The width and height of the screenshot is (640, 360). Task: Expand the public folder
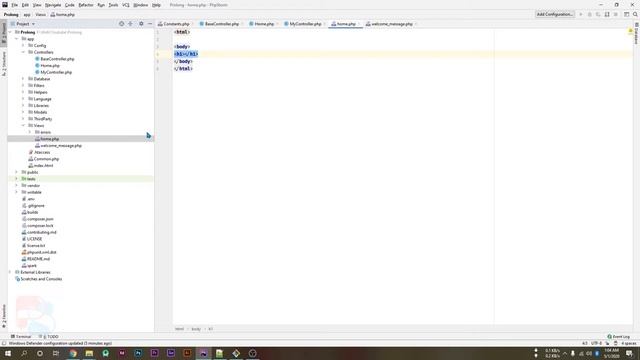[17, 172]
